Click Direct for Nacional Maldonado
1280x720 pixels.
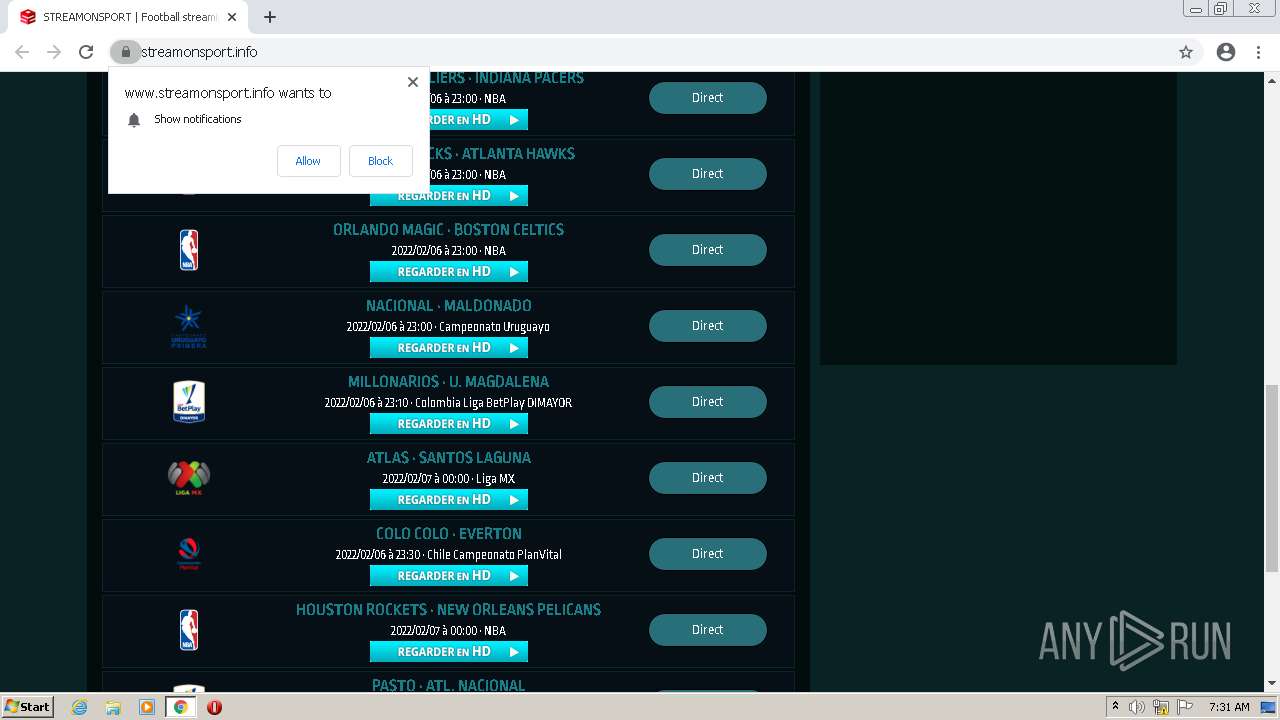pyautogui.click(x=707, y=326)
